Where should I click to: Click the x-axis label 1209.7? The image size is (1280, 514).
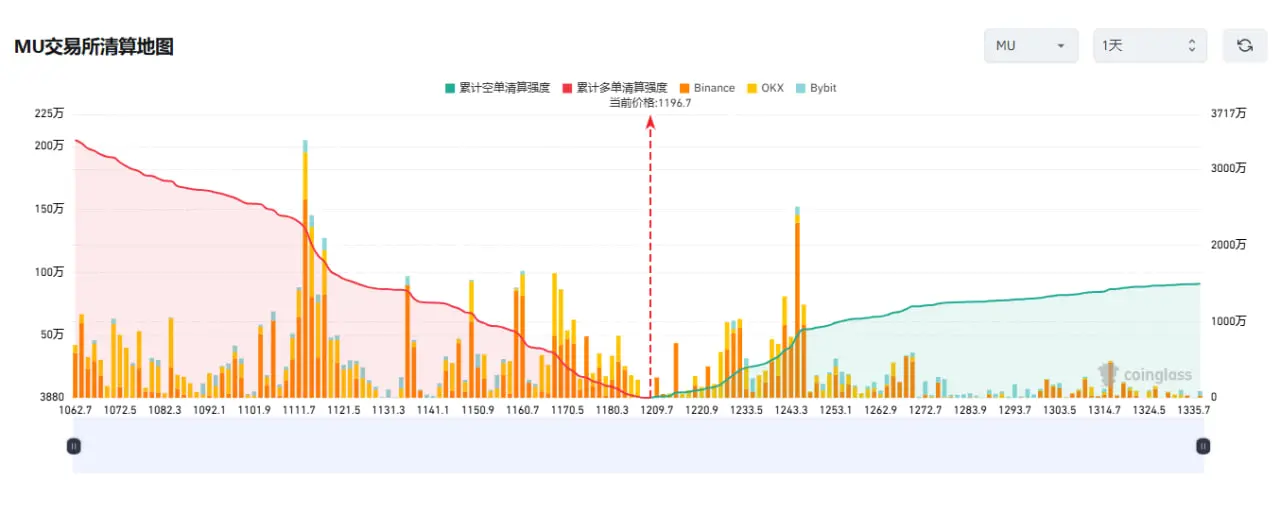click(x=657, y=410)
